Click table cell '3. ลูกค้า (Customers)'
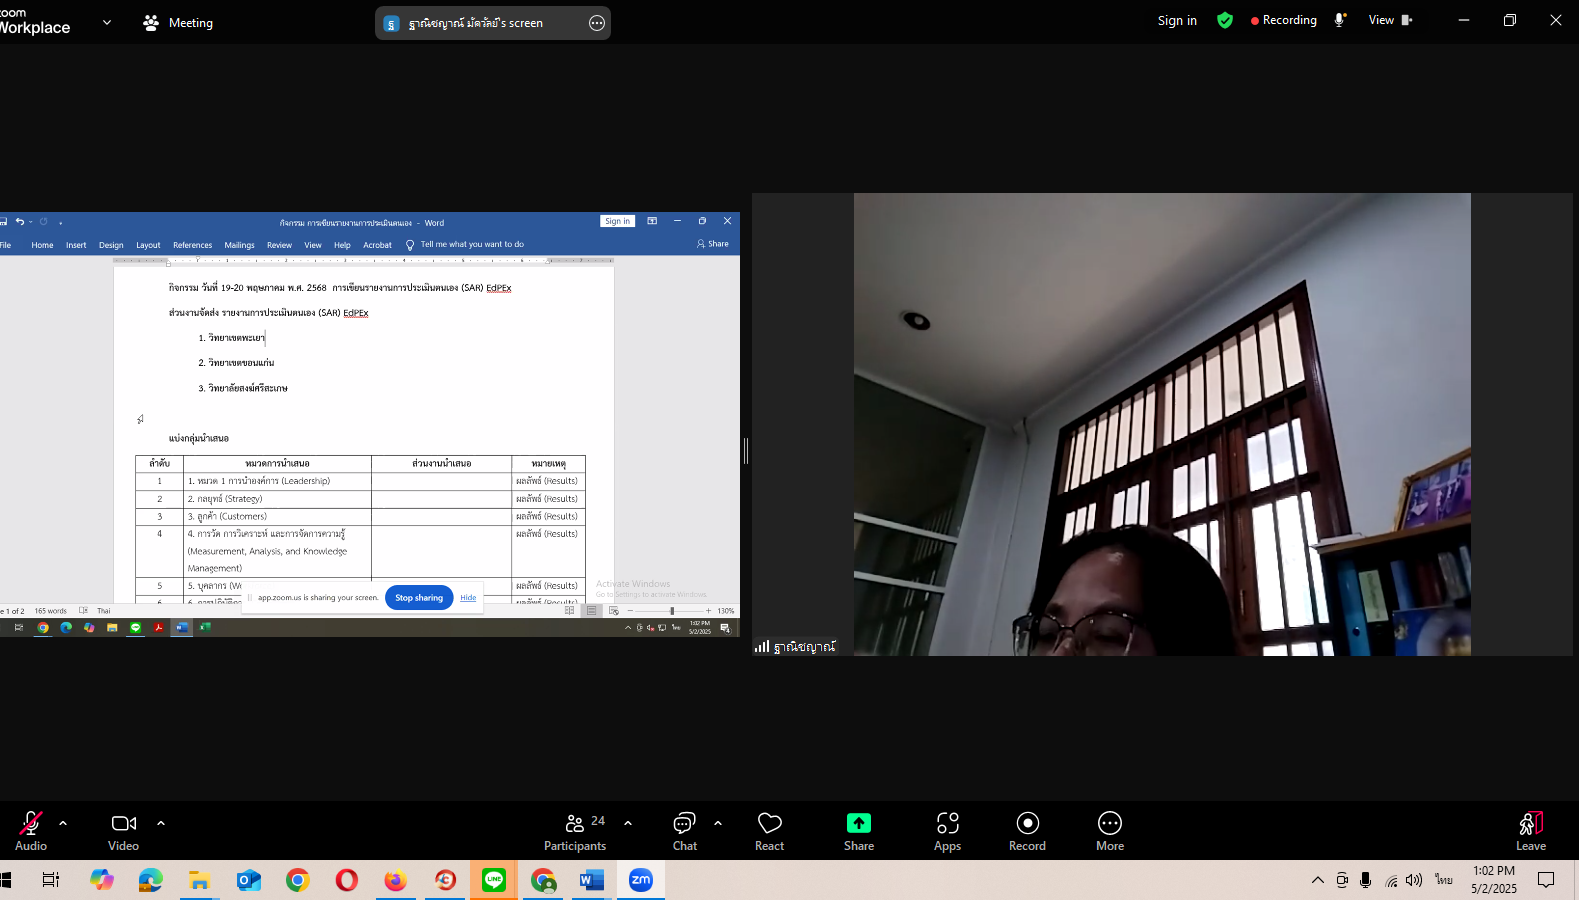This screenshot has height=900, width=1579. (277, 516)
